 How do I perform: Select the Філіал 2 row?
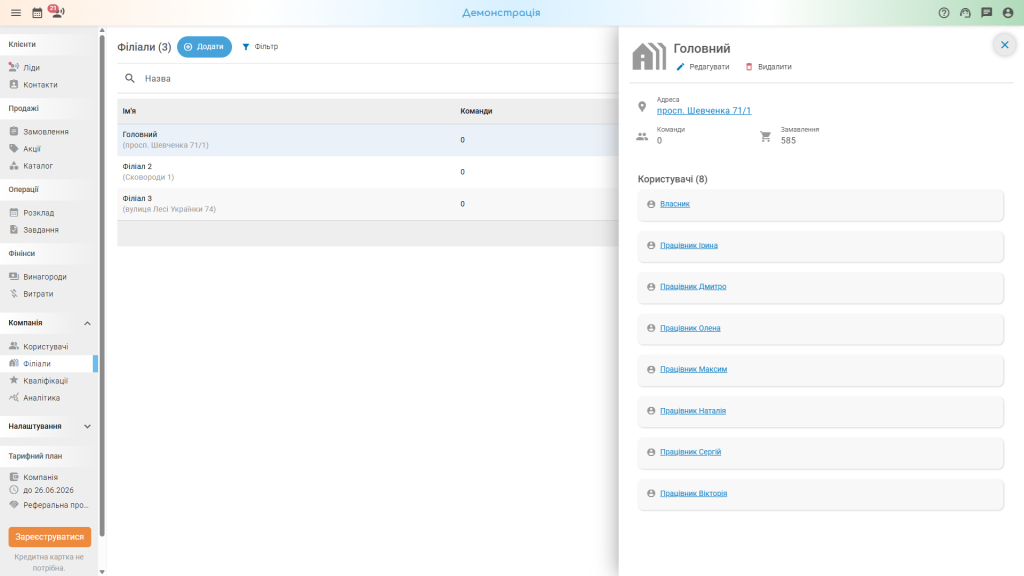click(x=368, y=172)
